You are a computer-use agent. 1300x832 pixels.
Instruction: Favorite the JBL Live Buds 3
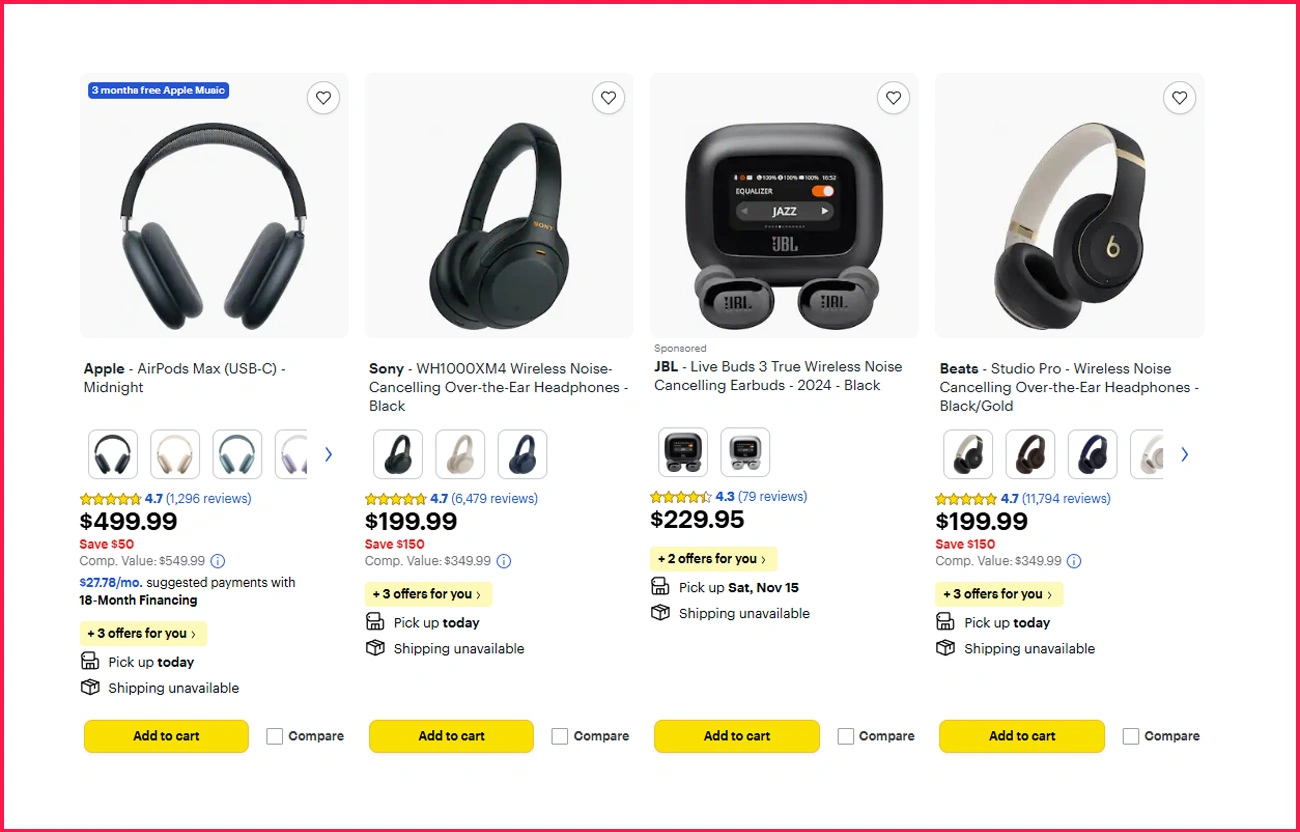click(x=893, y=98)
